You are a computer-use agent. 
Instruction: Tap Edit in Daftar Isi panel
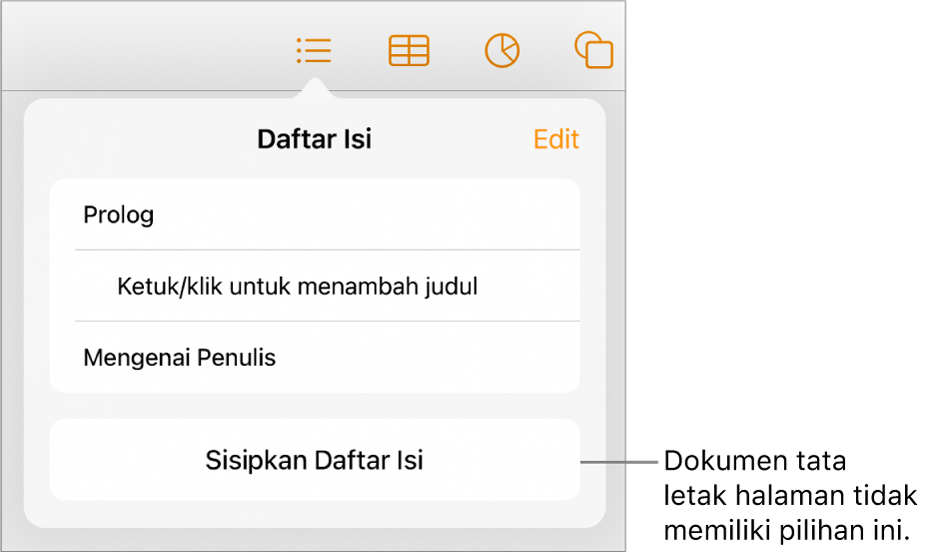click(x=556, y=139)
